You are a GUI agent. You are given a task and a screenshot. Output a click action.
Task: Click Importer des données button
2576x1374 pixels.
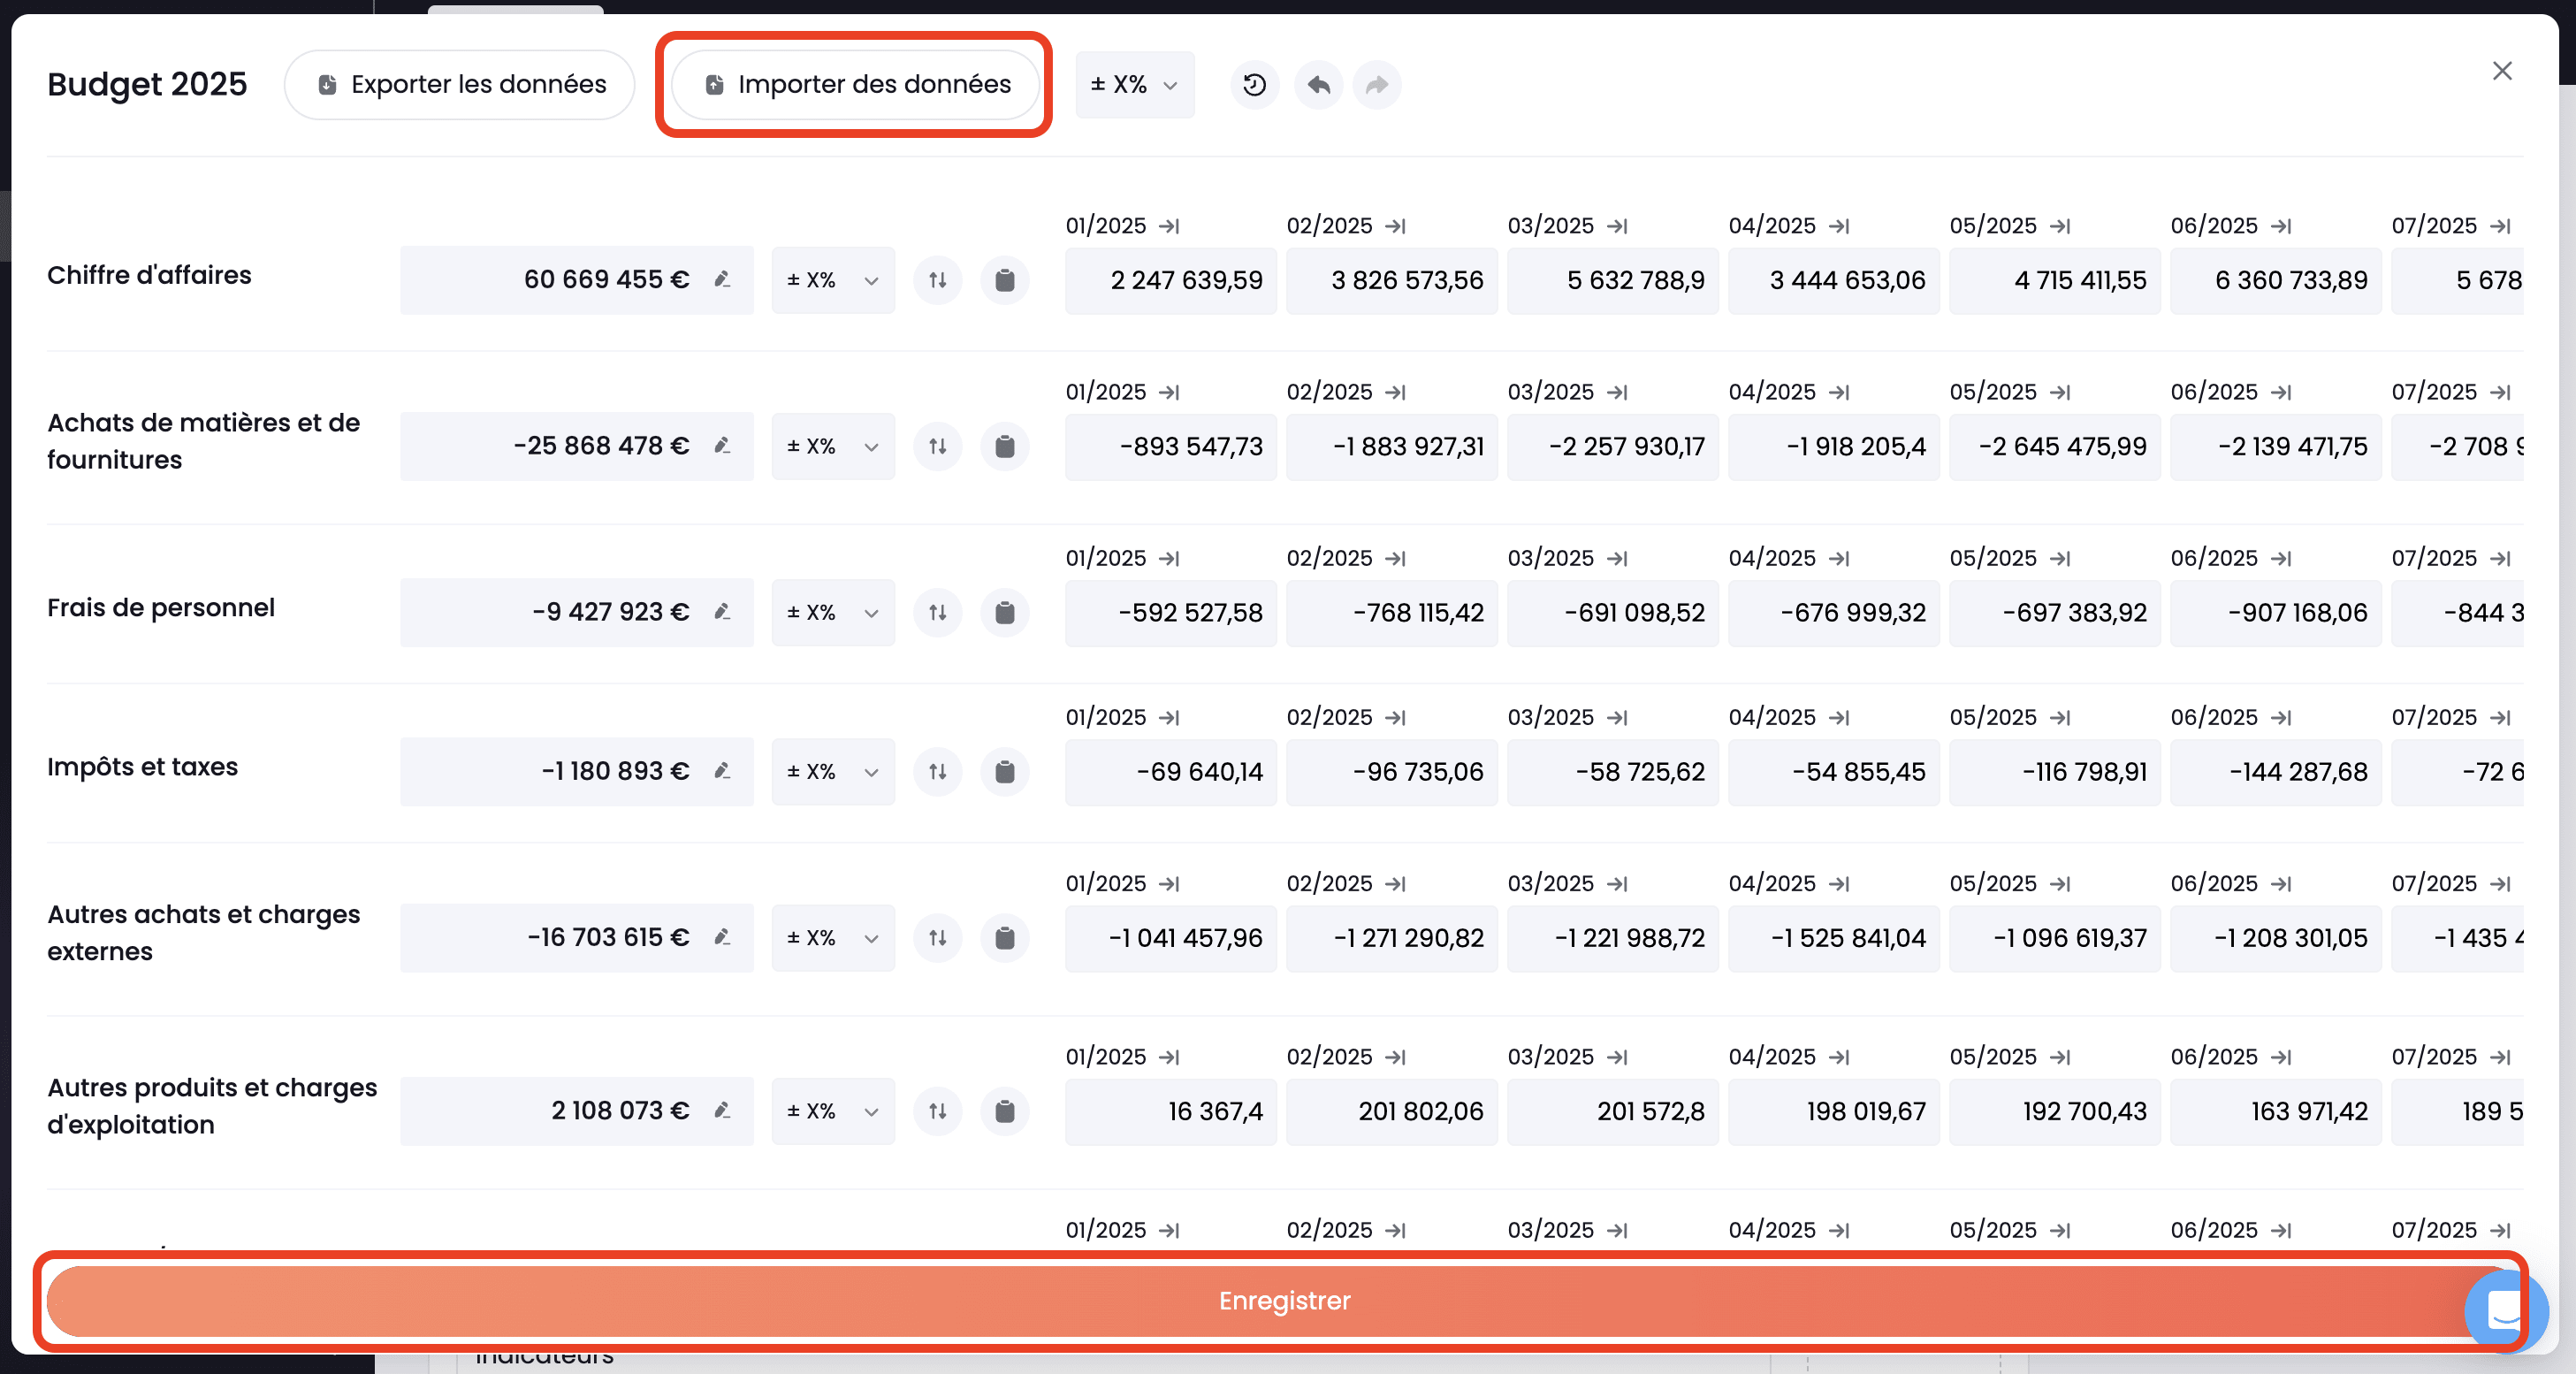(855, 85)
